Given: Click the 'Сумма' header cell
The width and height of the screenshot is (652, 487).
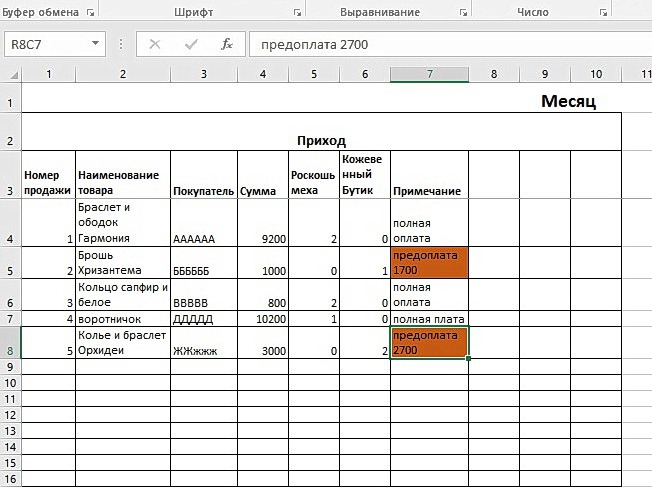Looking at the screenshot, I should pyautogui.click(x=263, y=175).
